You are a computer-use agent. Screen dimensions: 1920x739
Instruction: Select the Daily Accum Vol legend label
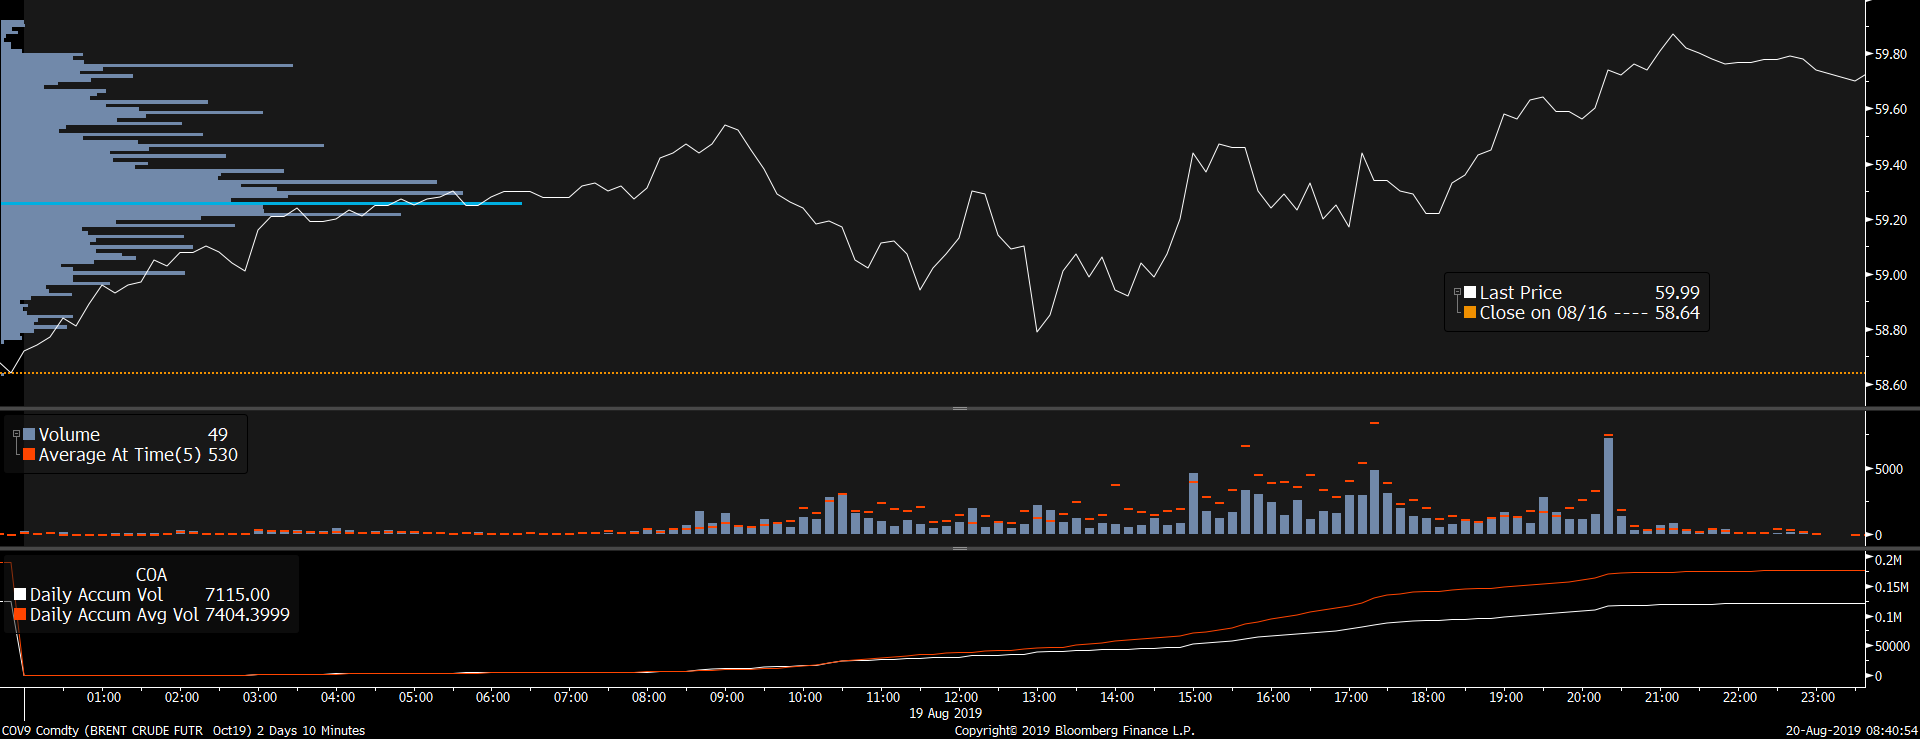(96, 595)
